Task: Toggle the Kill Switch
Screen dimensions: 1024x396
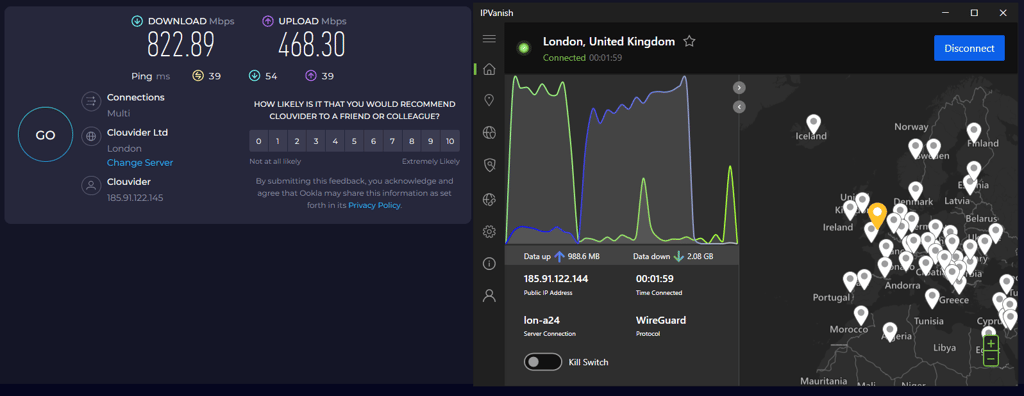Action: 543,361
